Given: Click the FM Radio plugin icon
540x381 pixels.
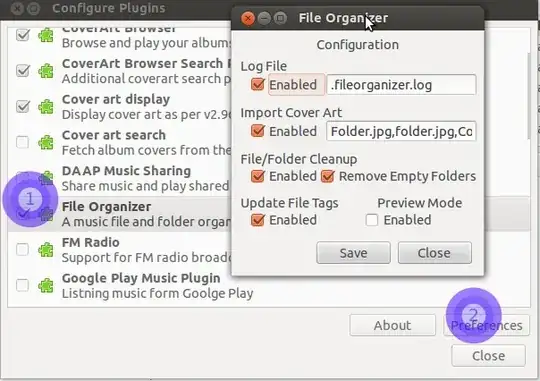Looking at the screenshot, I should point(46,250).
